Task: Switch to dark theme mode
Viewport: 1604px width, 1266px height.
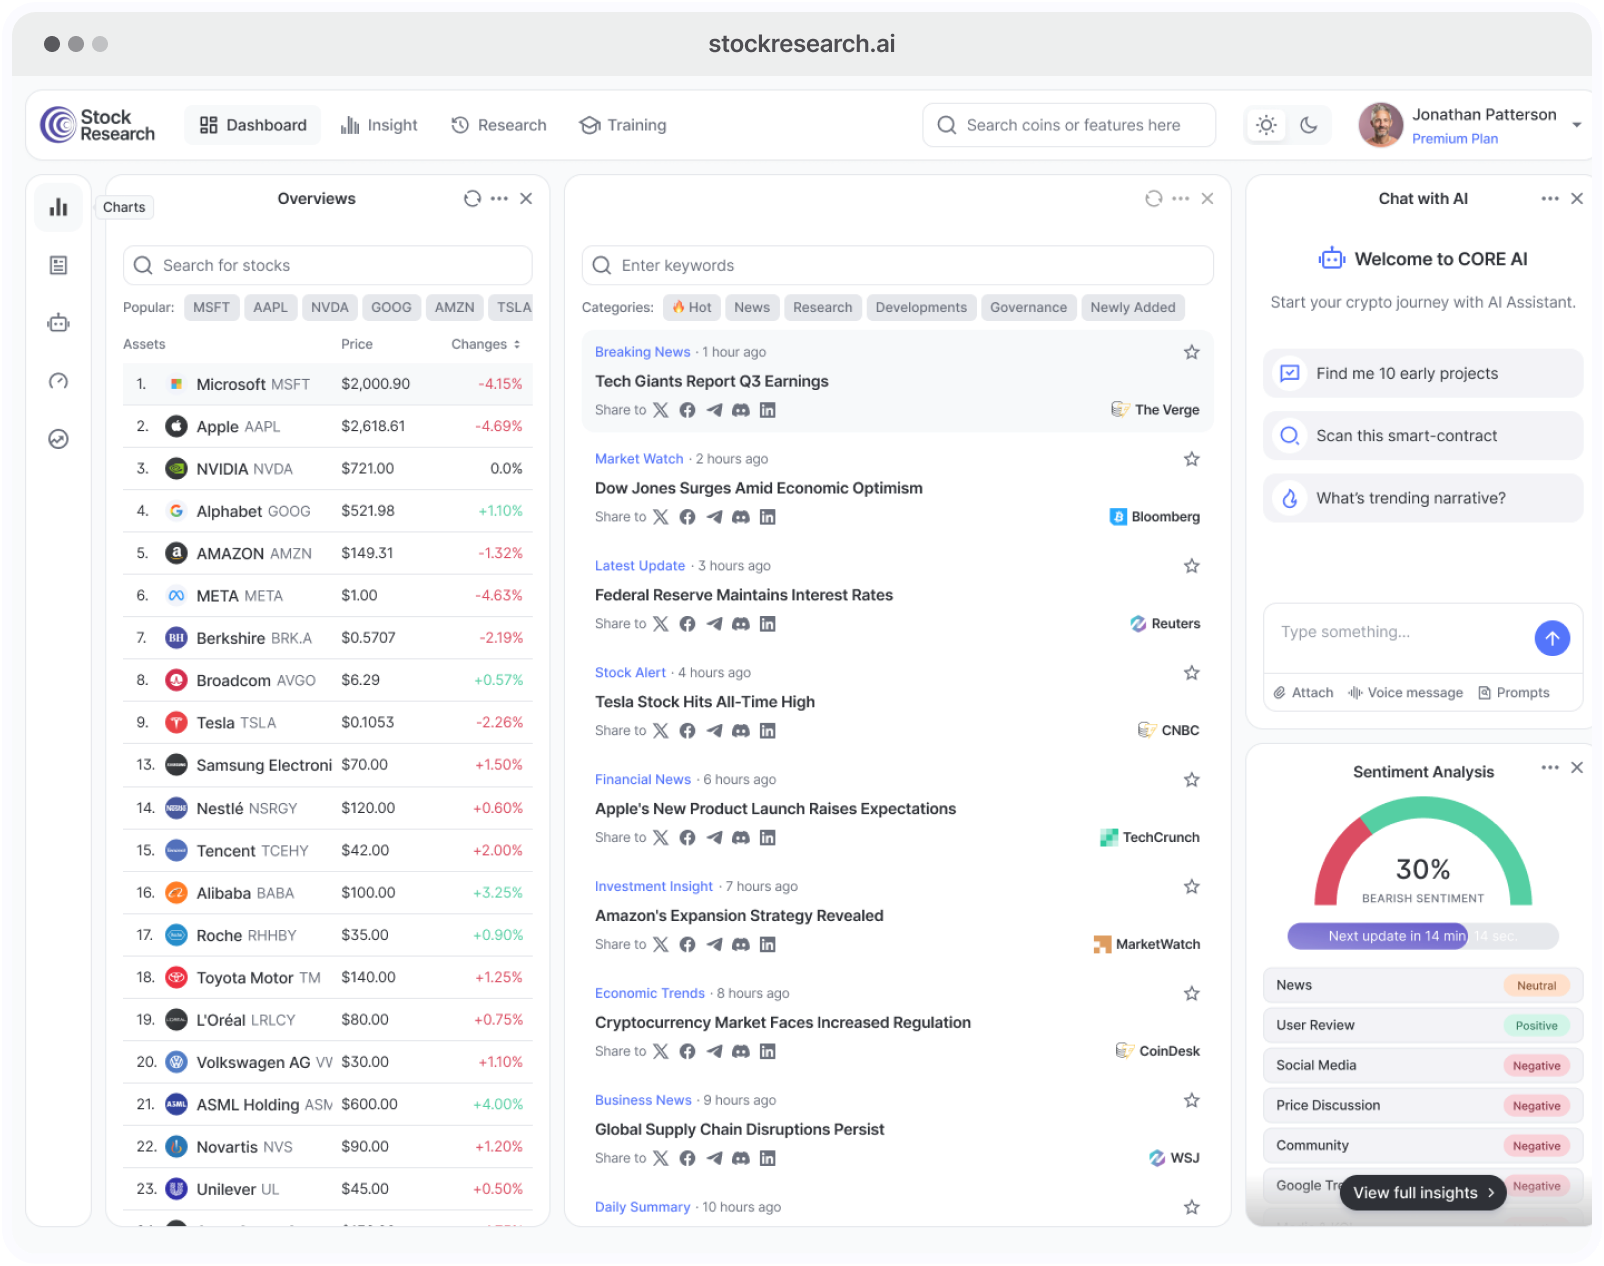Action: [1309, 125]
